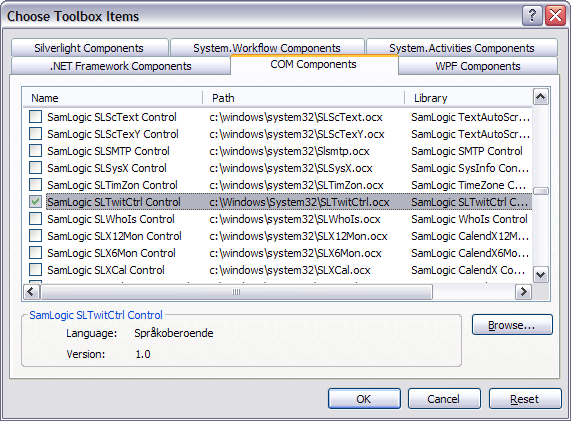
Task: Sort list by Path column header
Action: pyautogui.click(x=303, y=98)
